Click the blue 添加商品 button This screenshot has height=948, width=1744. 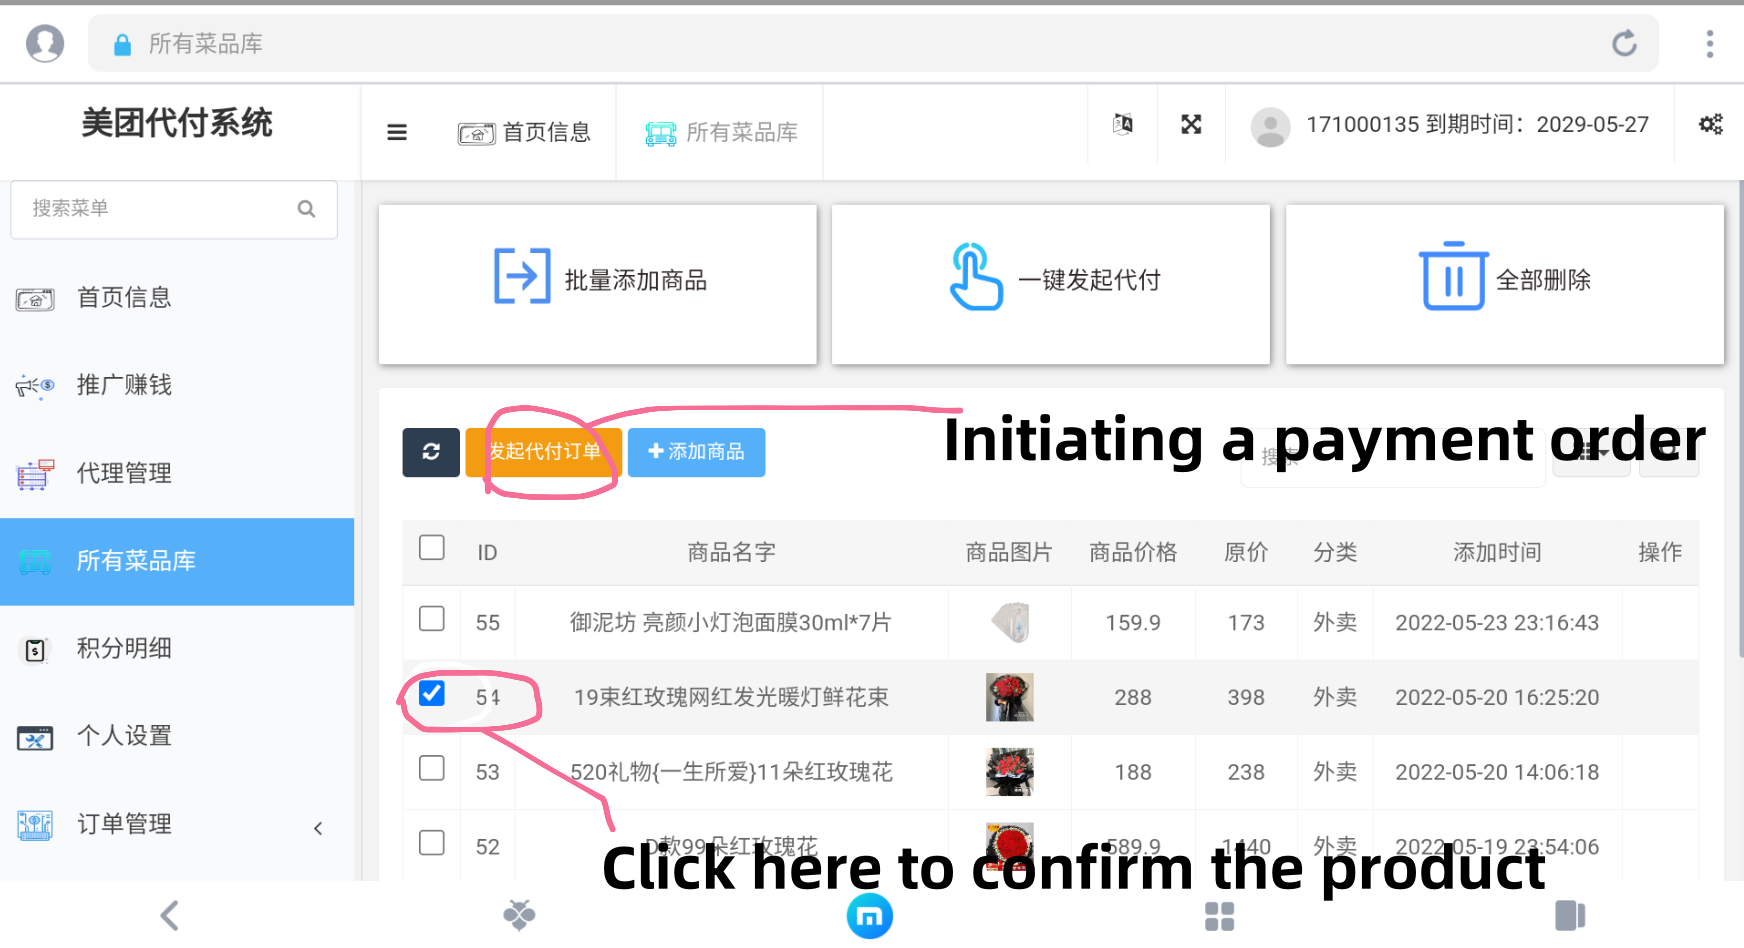[697, 452]
